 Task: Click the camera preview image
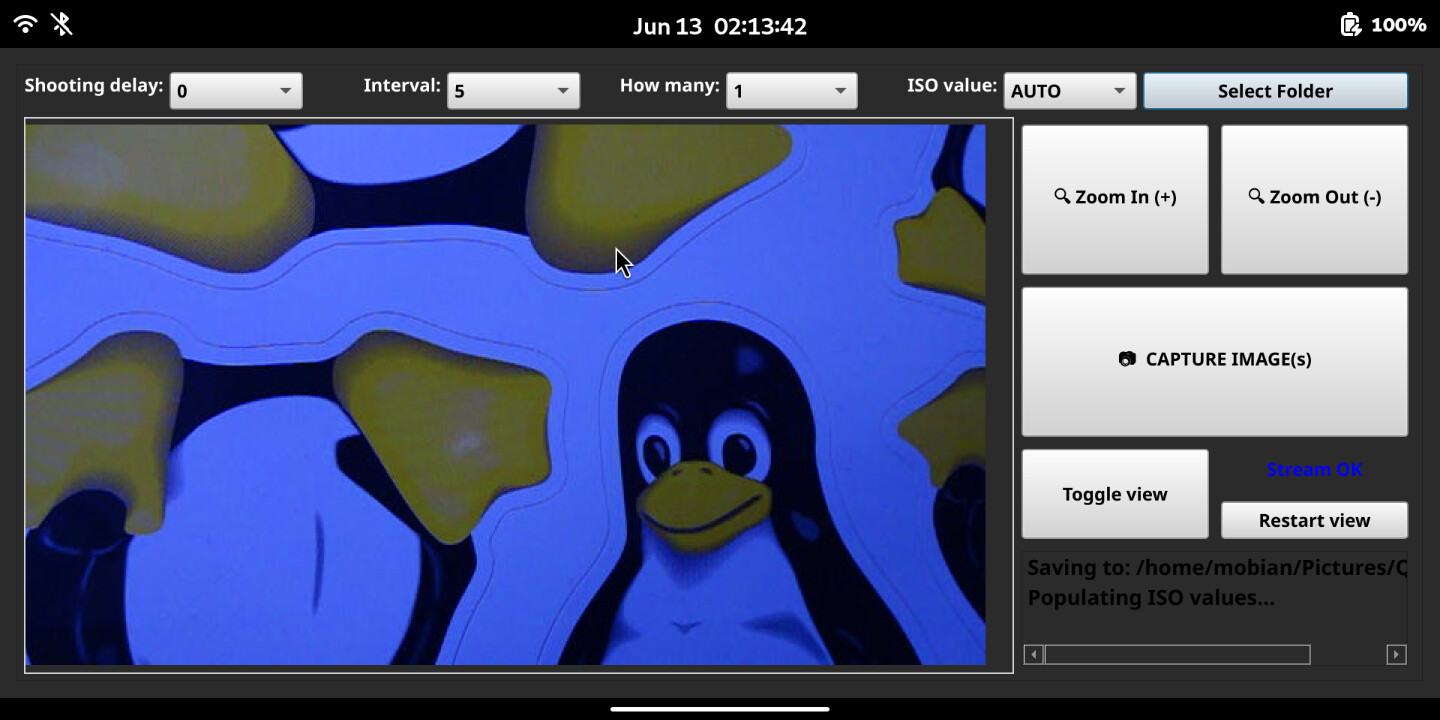(x=505, y=394)
